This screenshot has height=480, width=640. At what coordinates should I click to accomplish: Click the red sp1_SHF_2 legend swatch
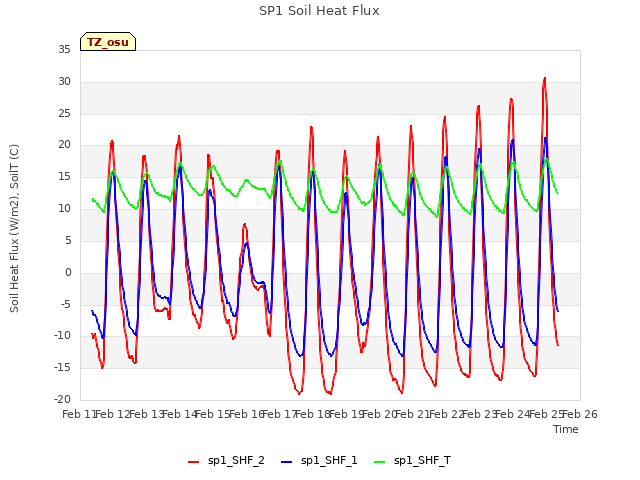(193, 462)
